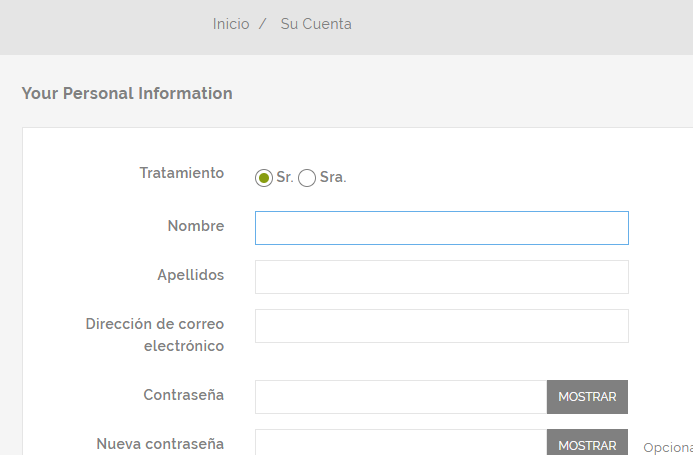Click the Tratamiento label

[x=182, y=173]
